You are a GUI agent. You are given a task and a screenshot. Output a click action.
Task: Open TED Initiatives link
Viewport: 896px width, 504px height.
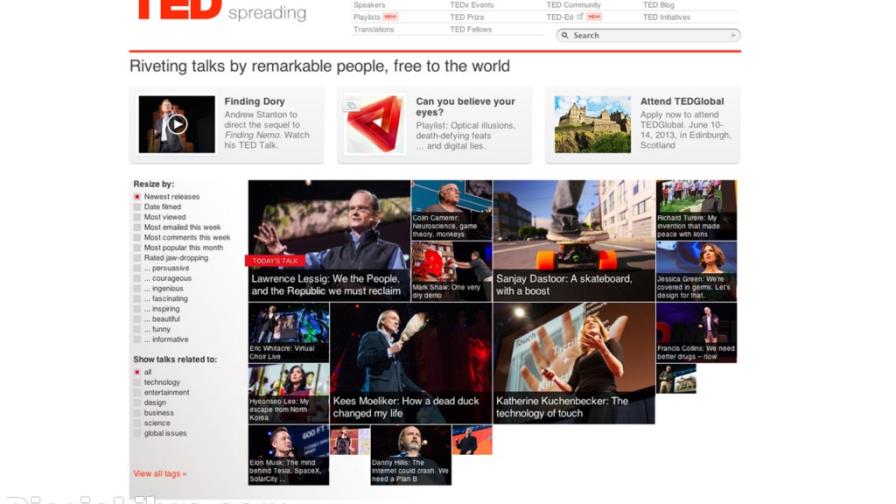click(666, 17)
